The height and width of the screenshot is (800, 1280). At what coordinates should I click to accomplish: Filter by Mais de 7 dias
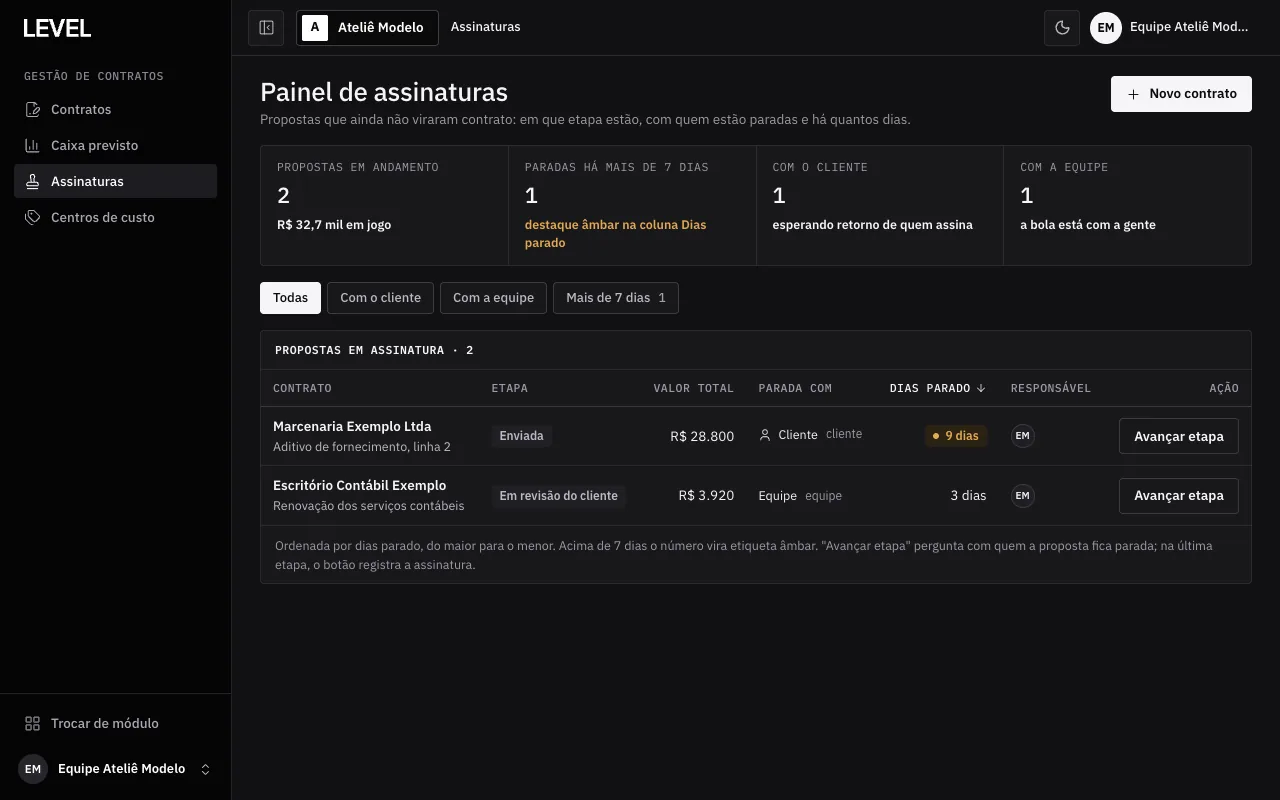(x=615, y=298)
